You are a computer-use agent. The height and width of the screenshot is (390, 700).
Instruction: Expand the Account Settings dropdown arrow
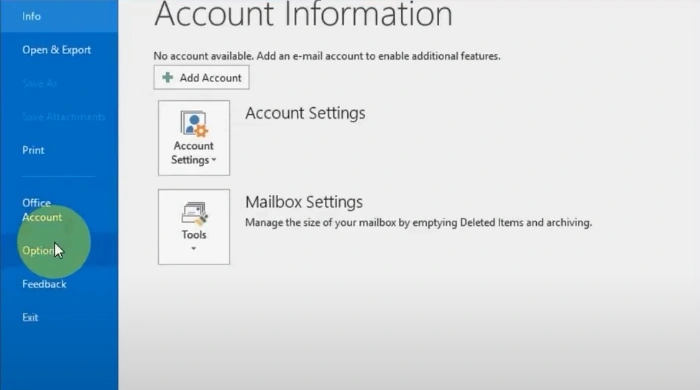tap(214, 160)
